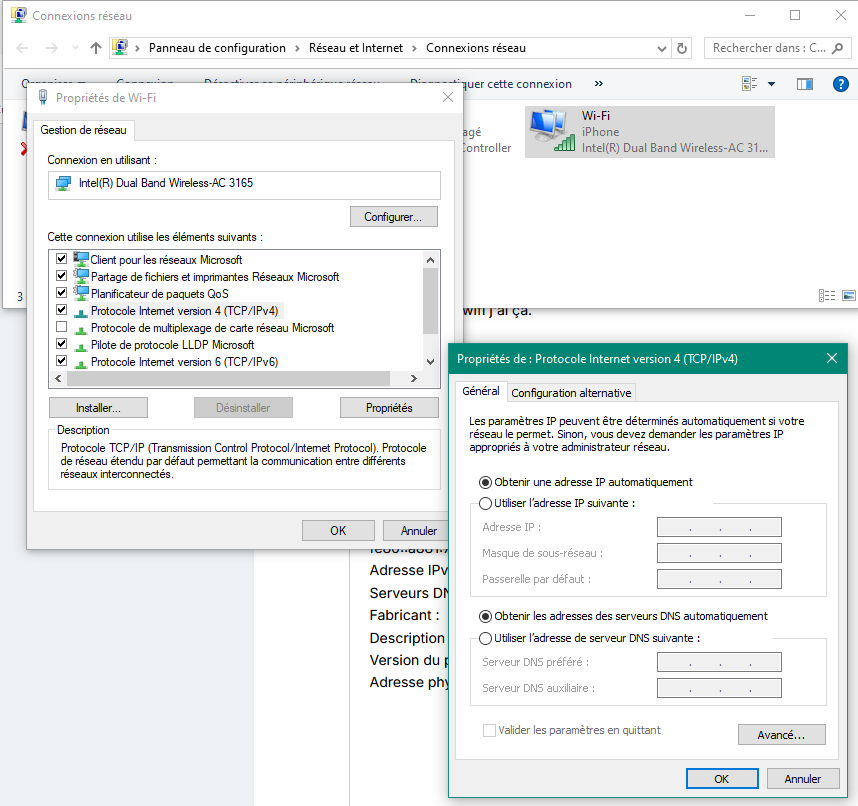Select Utiliser l'adresse de serveur DNS suivante
Image resolution: width=858 pixels, height=806 pixels.
tap(485, 638)
